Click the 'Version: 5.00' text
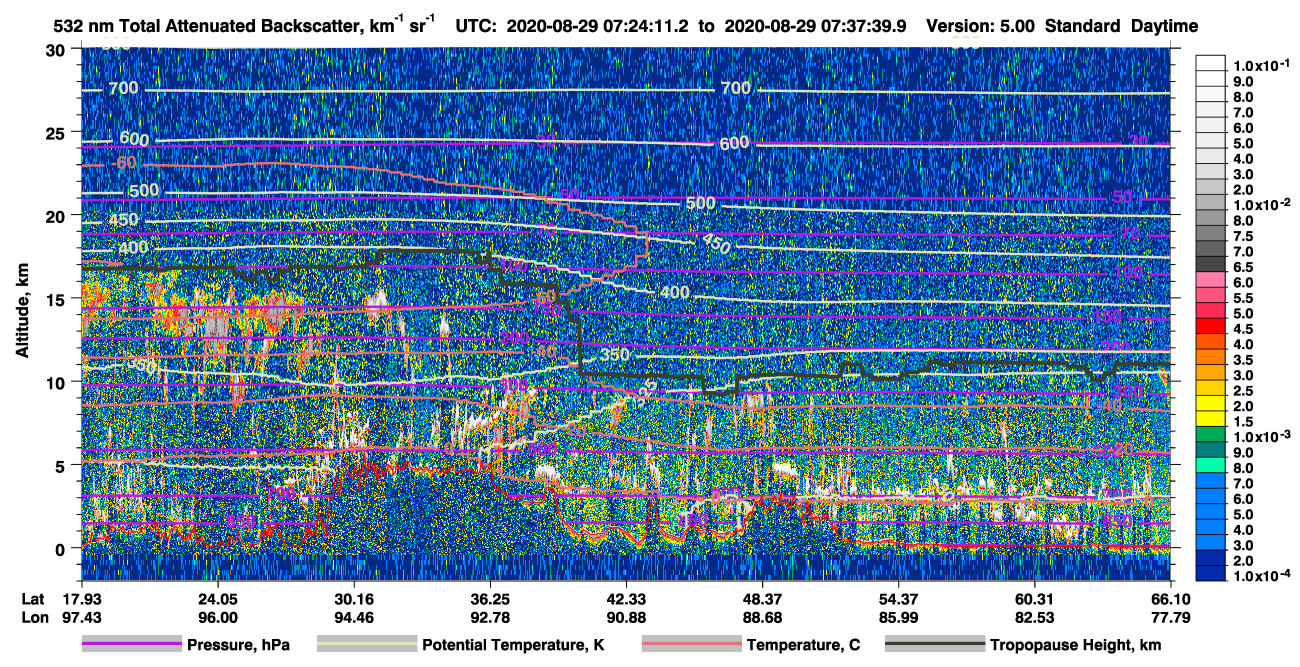 pyautogui.click(x=980, y=26)
